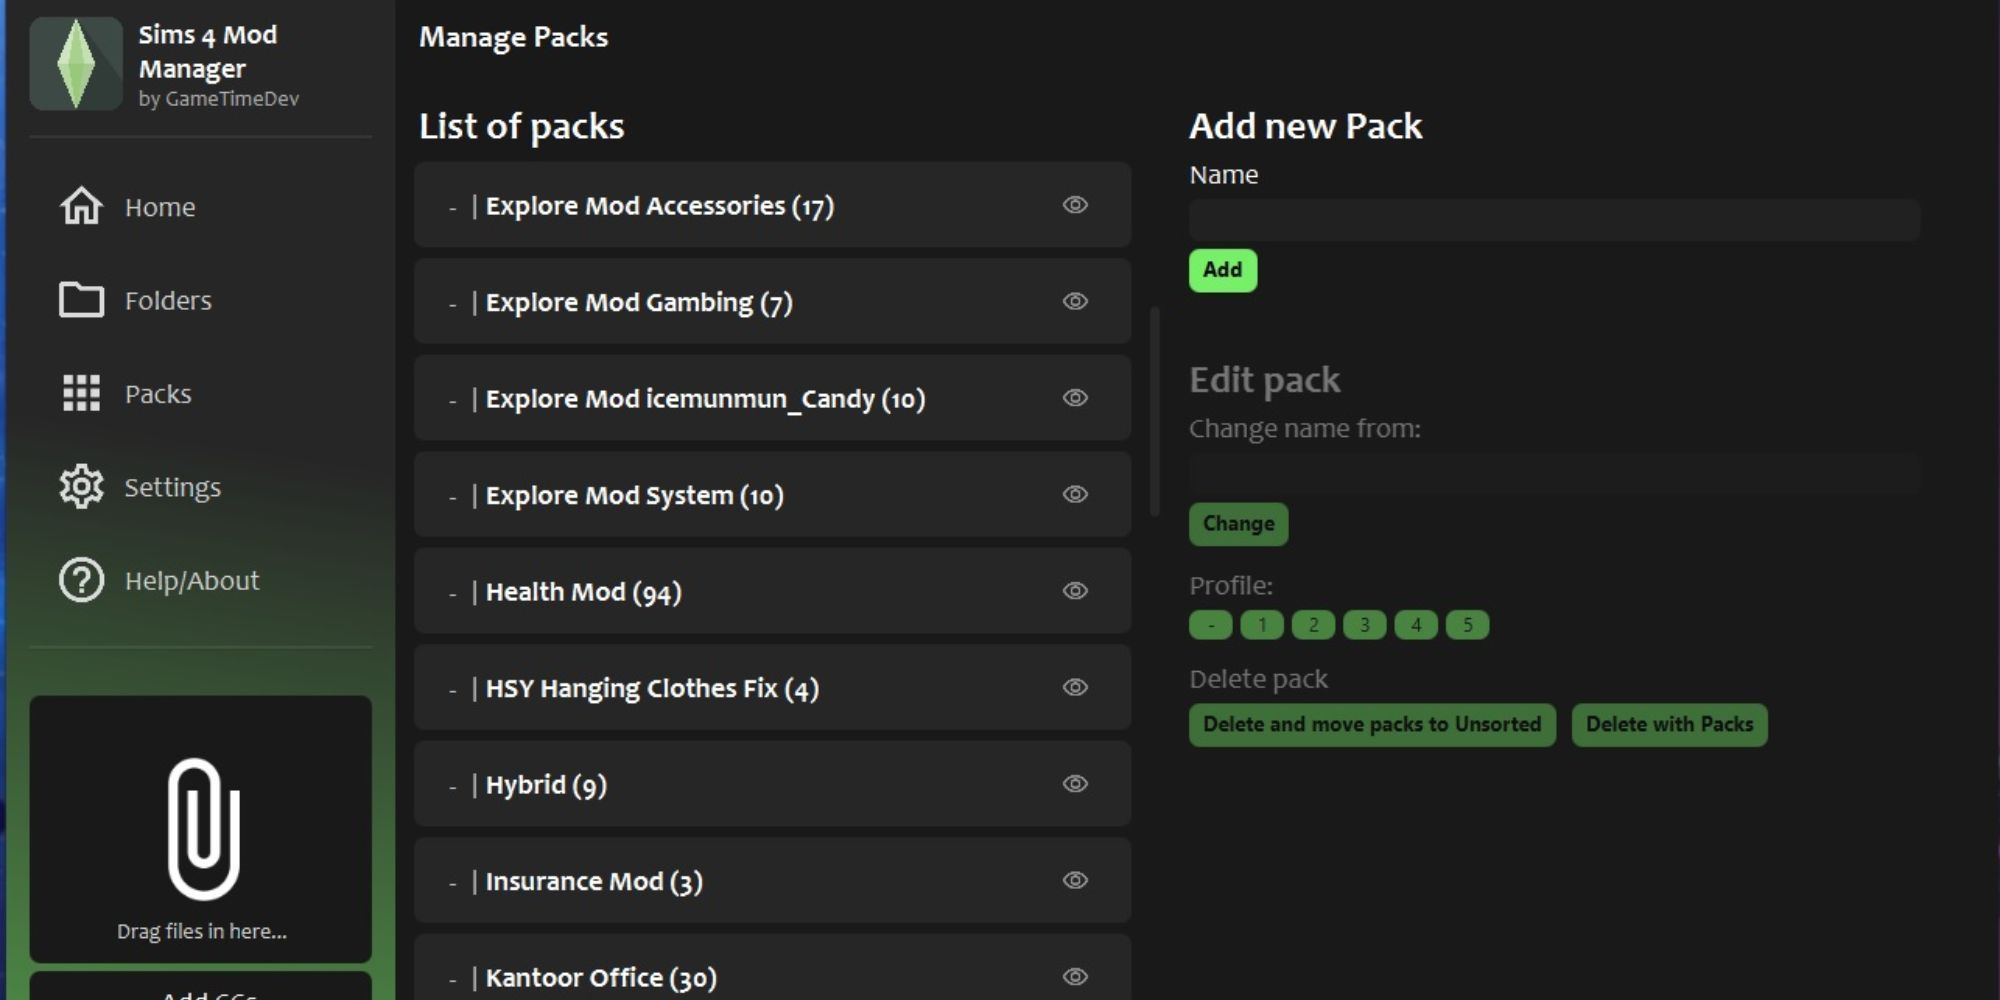The image size is (2000, 1000).
Task: Click the Sims 4 plumbob logo icon
Action: (76, 64)
